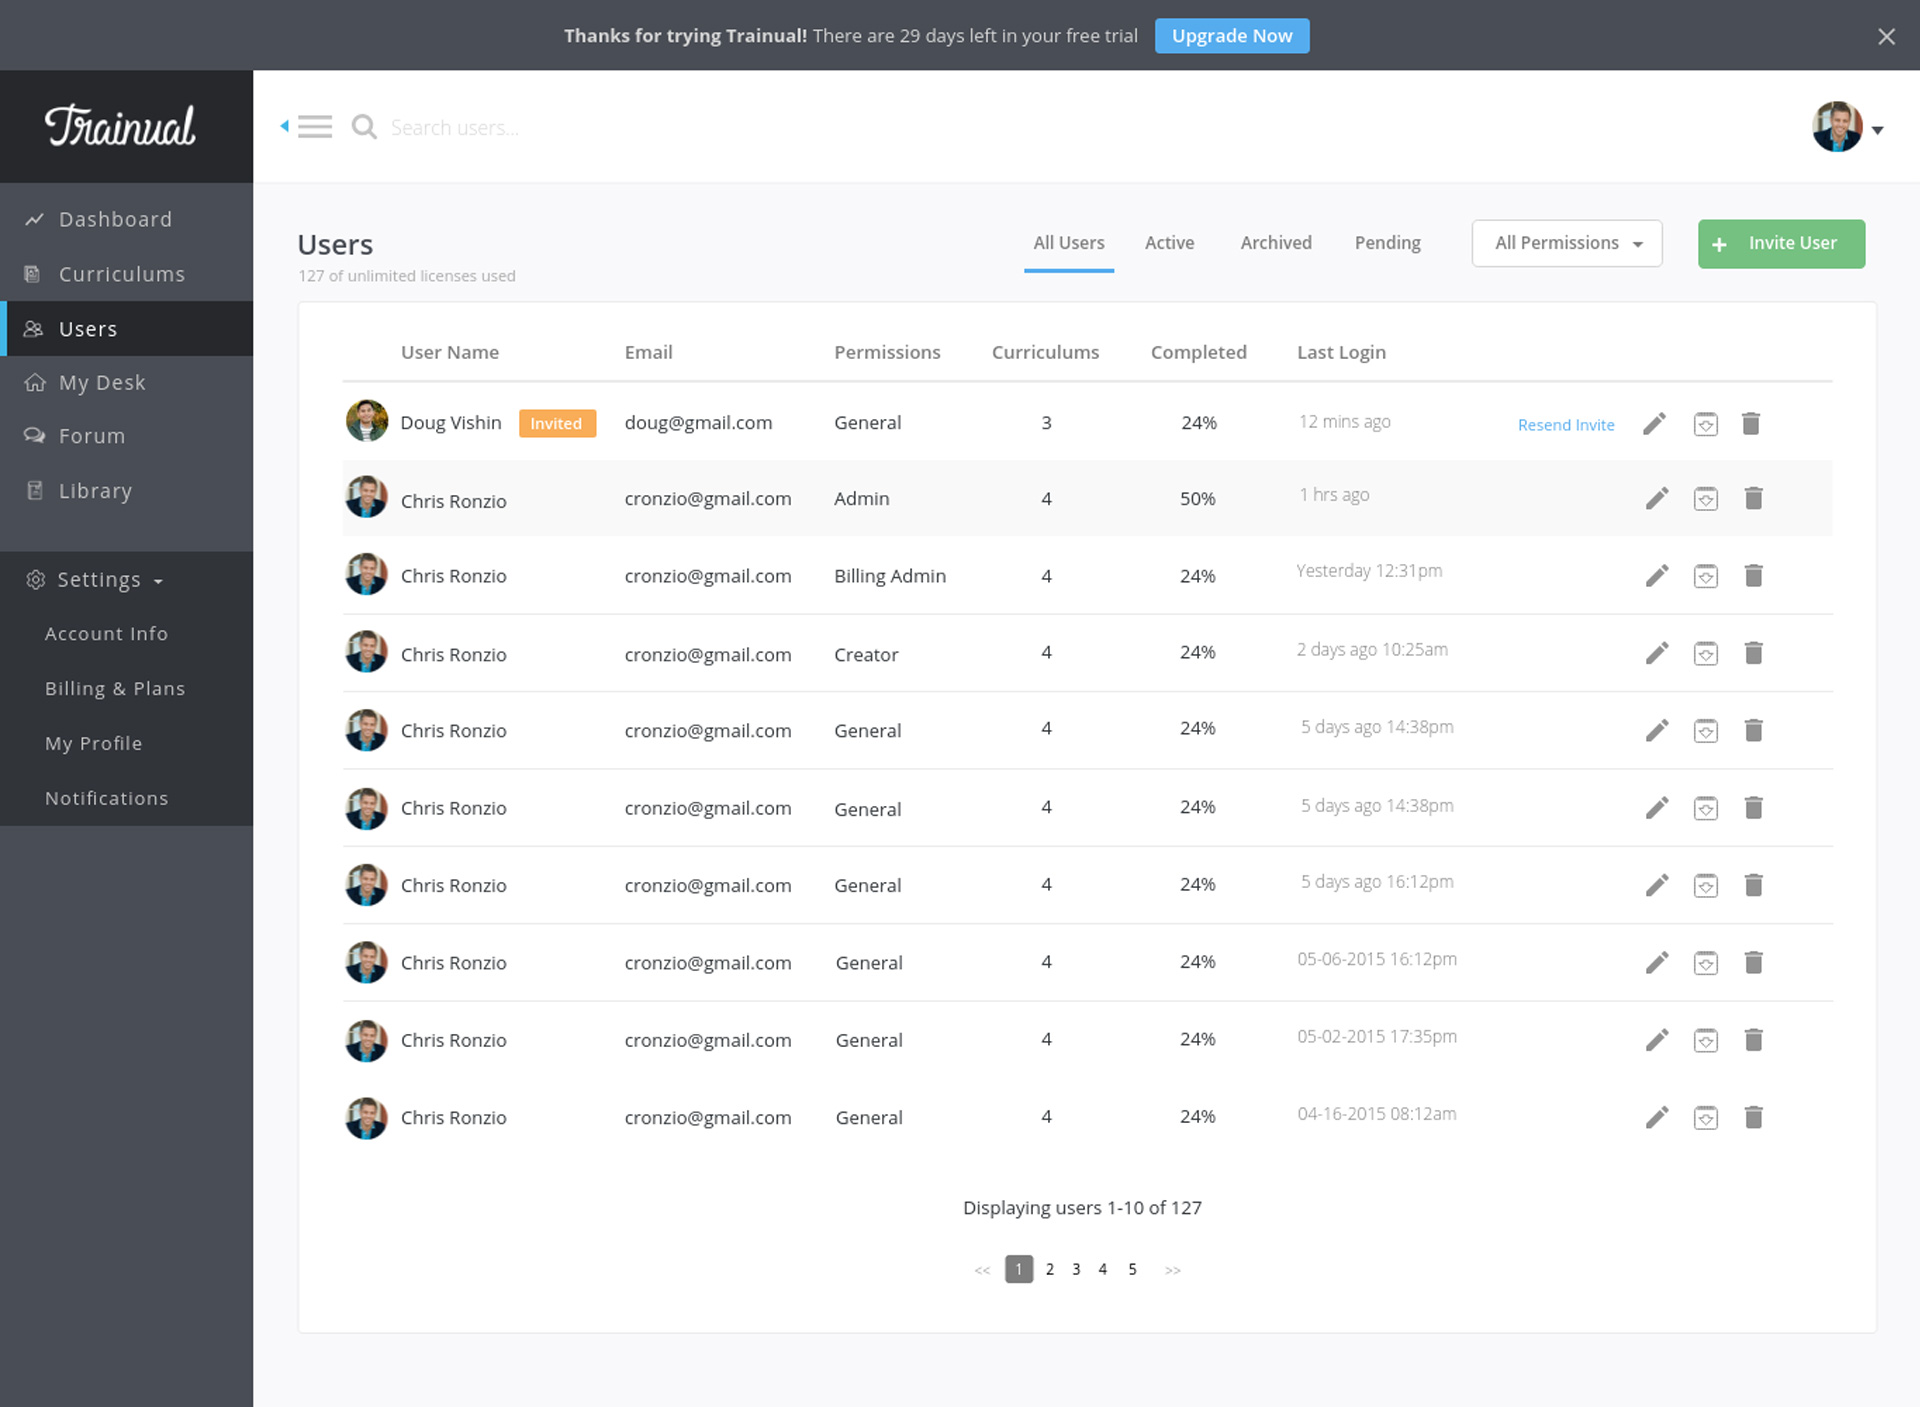Image resolution: width=1920 pixels, height=1407 pixels.
Task: Delete Doug Vishin using trash icon
Action: pos(1750,424)
